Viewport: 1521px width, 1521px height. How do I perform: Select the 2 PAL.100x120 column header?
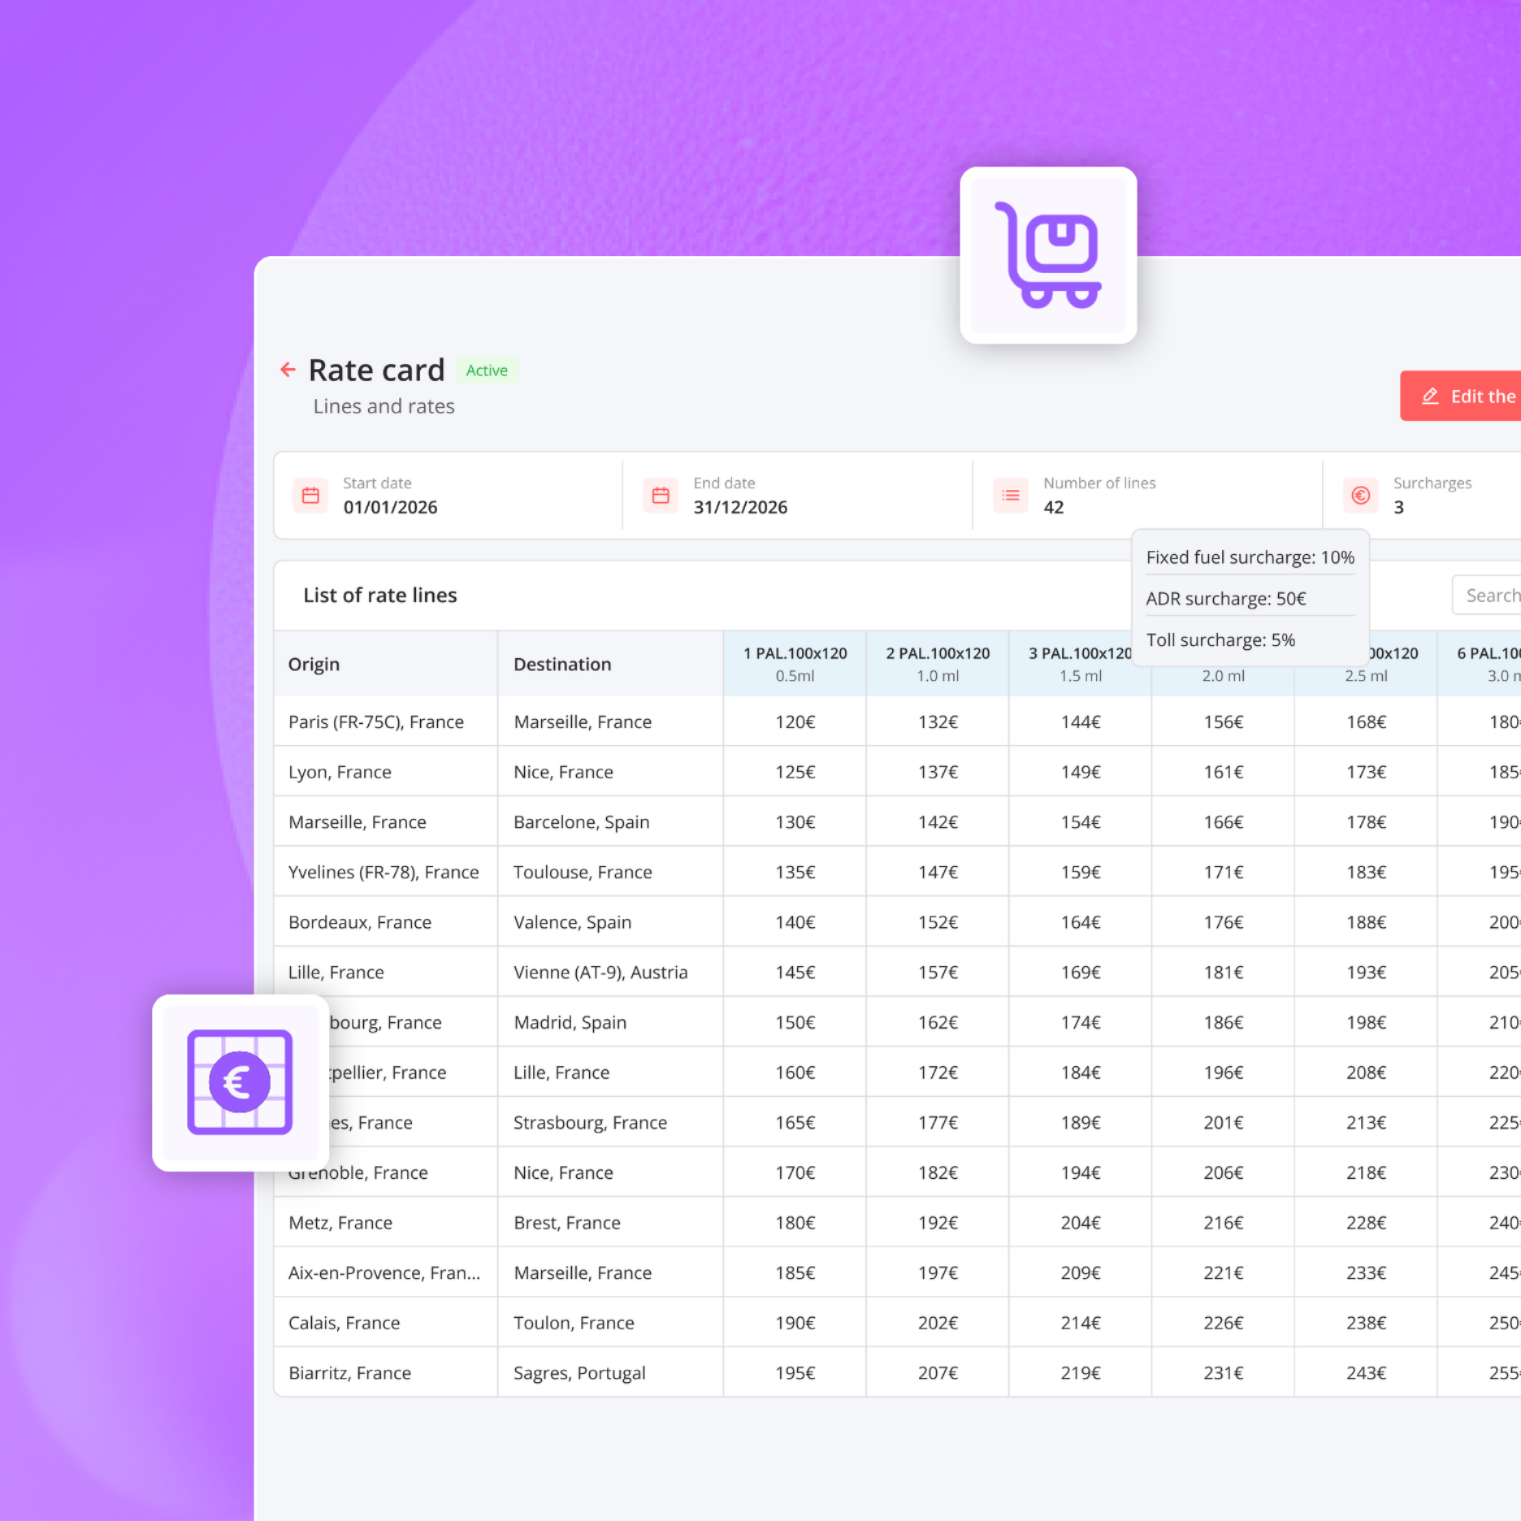tap(938, 664)
